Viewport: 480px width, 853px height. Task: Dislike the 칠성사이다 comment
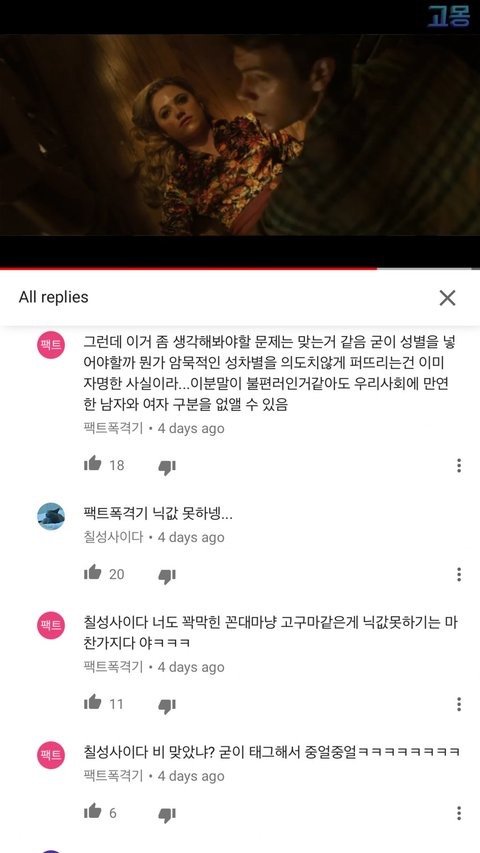(x=167, y=576)
